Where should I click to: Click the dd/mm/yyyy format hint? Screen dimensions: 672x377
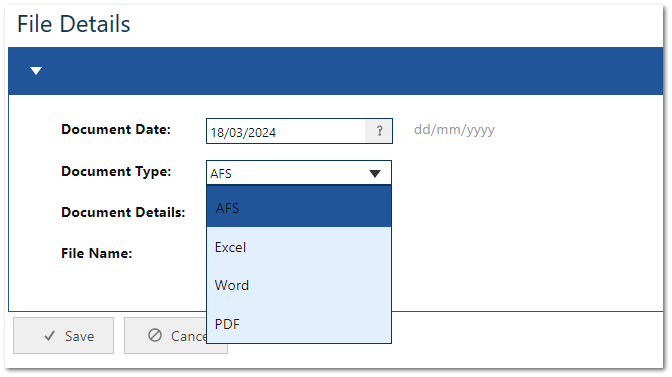pos(454,130)
